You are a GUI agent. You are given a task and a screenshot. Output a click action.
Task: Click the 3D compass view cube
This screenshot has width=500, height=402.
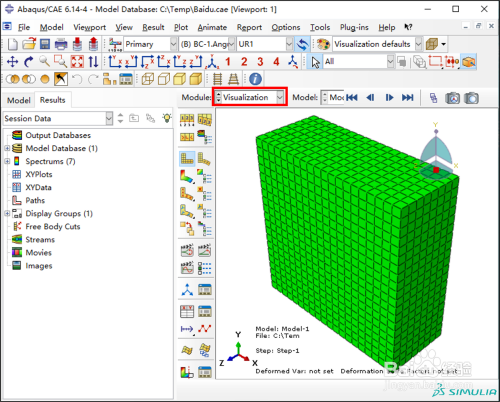click(x=436, y=152)
